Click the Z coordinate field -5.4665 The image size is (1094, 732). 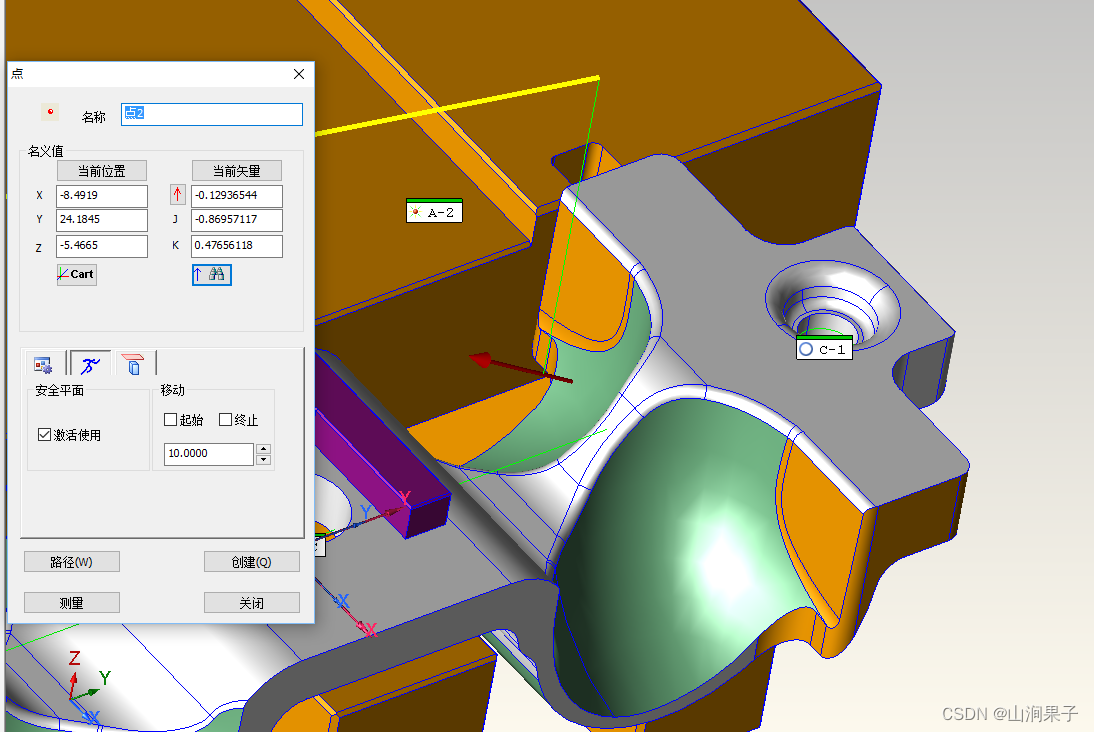pos(102,246)
